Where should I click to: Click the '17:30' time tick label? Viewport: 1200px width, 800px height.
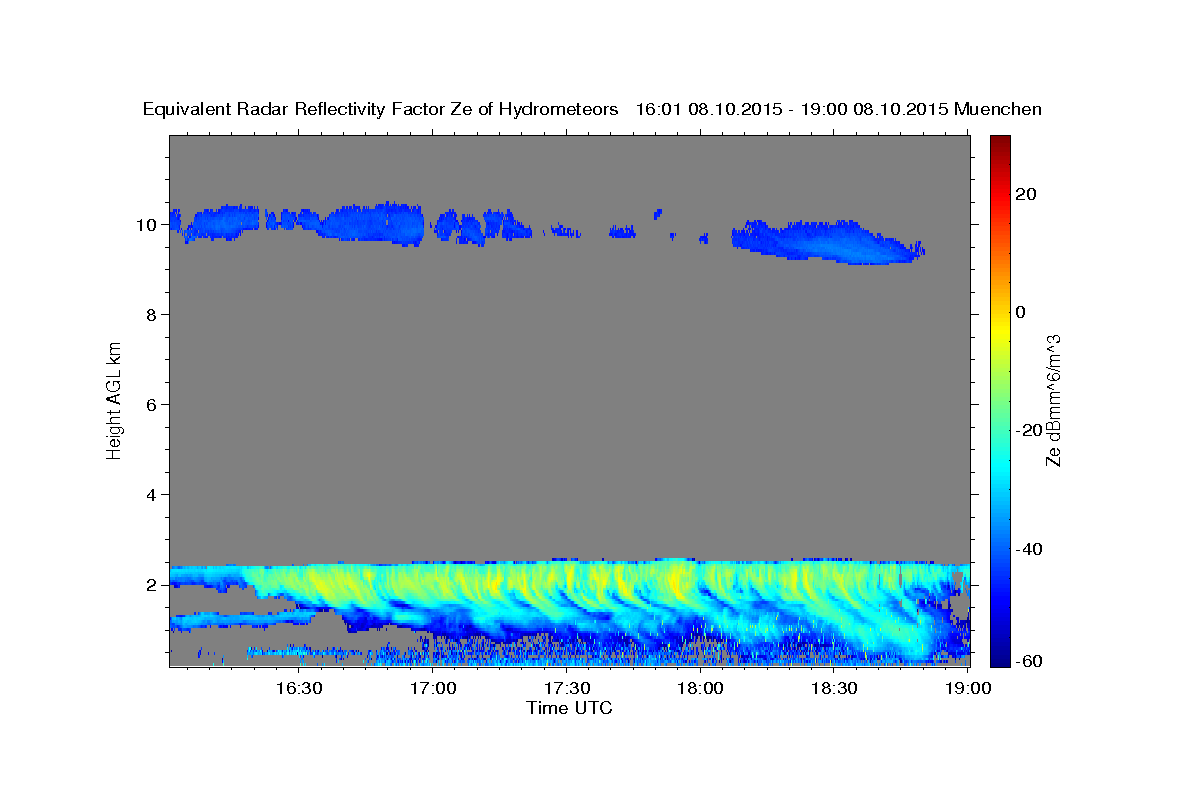coord(566,689)
